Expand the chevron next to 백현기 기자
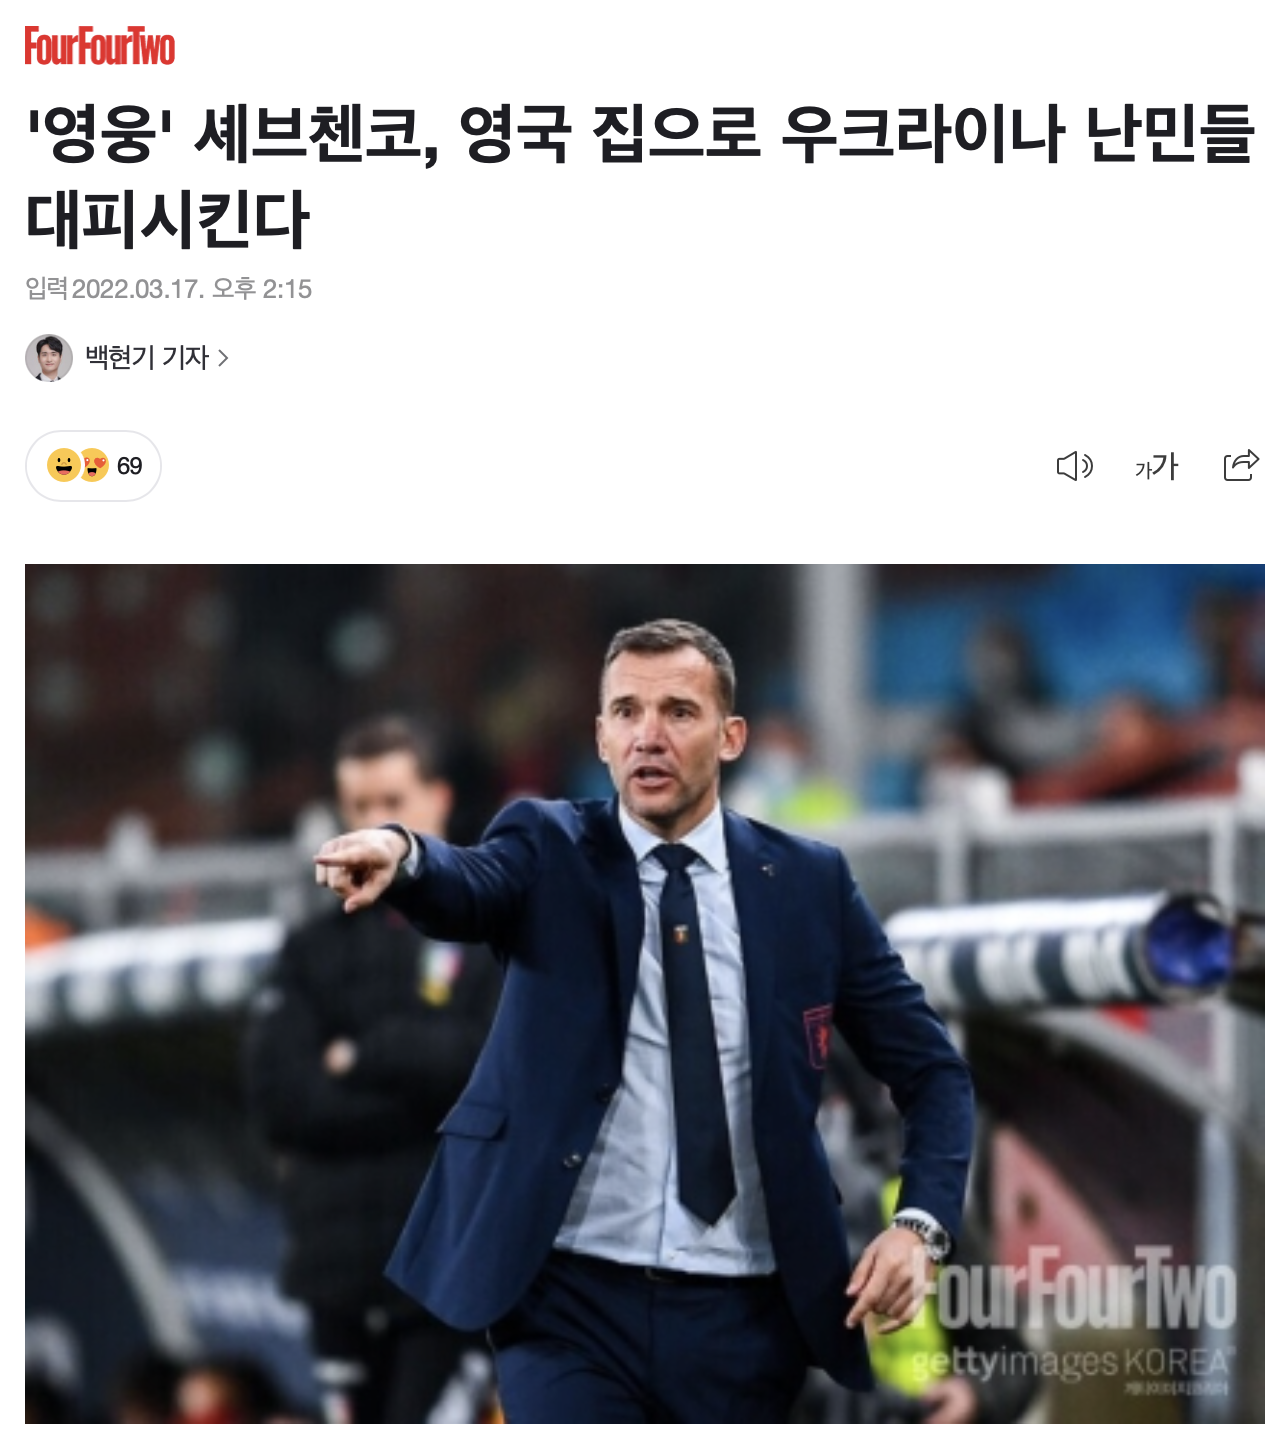Screen dimensions: 1286x1456 [223, 358]
